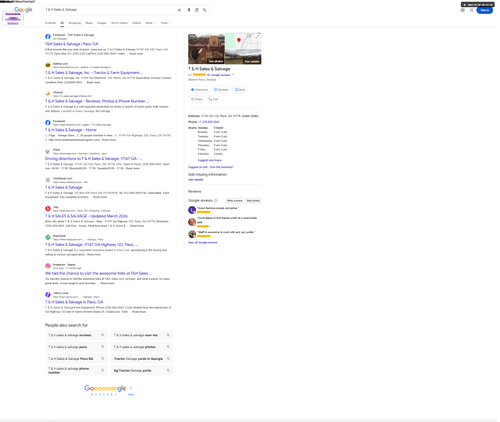500x422 pixels.
Task: Click the purple L reviewer avatar
Action: [x=192, y=210]
